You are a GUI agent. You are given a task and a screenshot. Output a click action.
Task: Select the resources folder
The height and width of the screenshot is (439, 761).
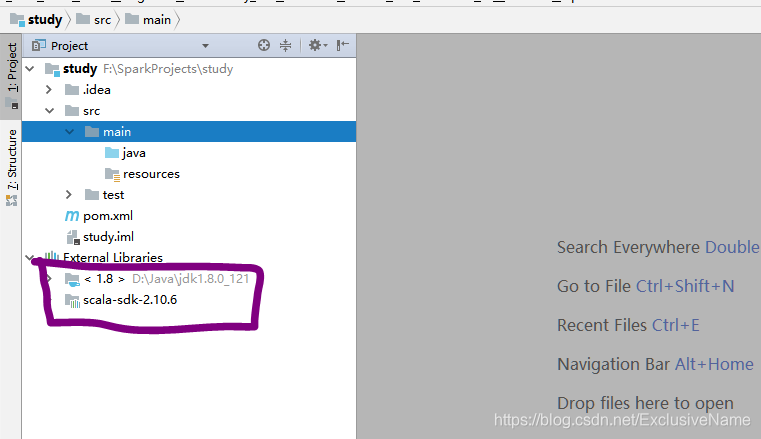coord(189,174)
